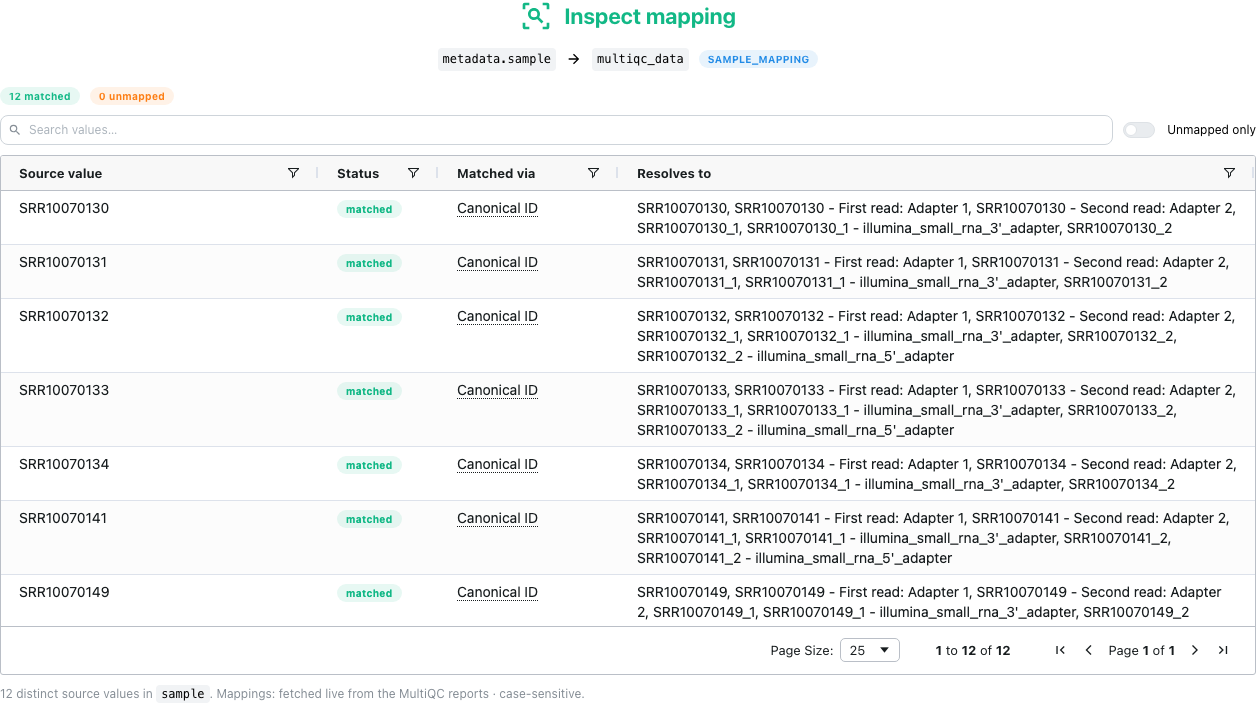The width and height of the screenshot is (1256, 704).
Task: Select source value SRR10070131
Action: 63,262
